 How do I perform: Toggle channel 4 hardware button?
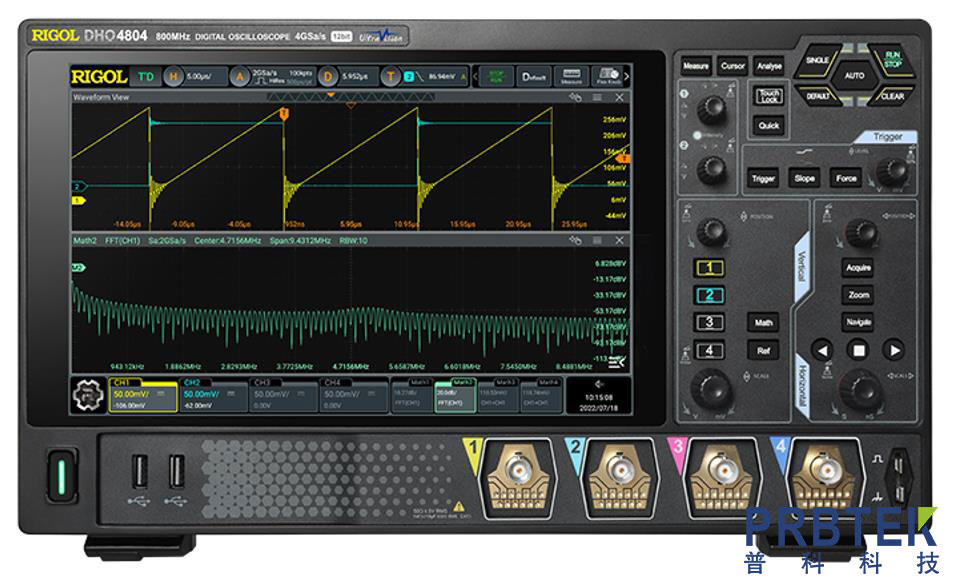coord(710,351)
